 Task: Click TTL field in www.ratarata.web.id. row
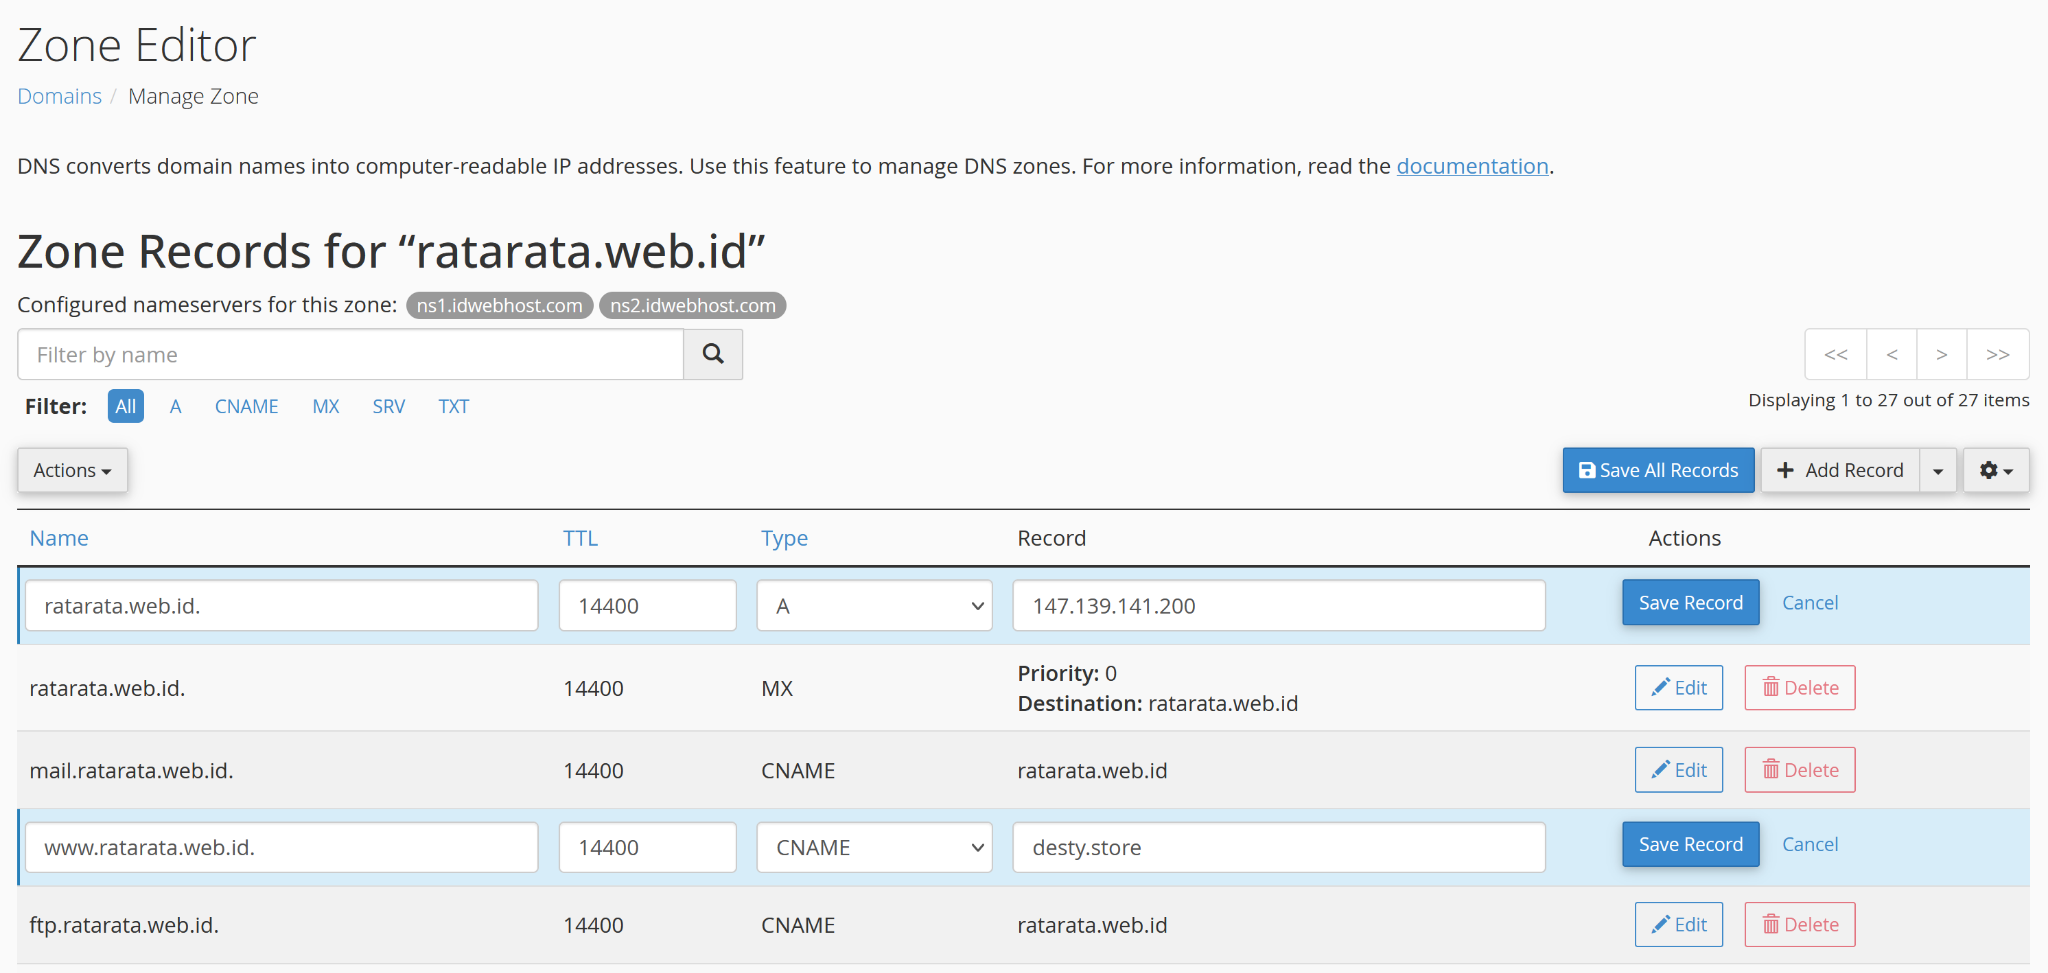coord(647,847)
